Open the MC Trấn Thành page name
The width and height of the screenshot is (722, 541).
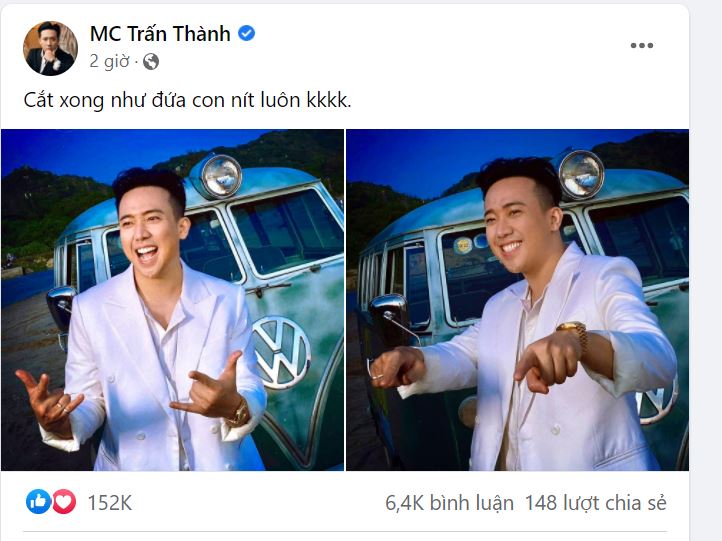(160, 34)
